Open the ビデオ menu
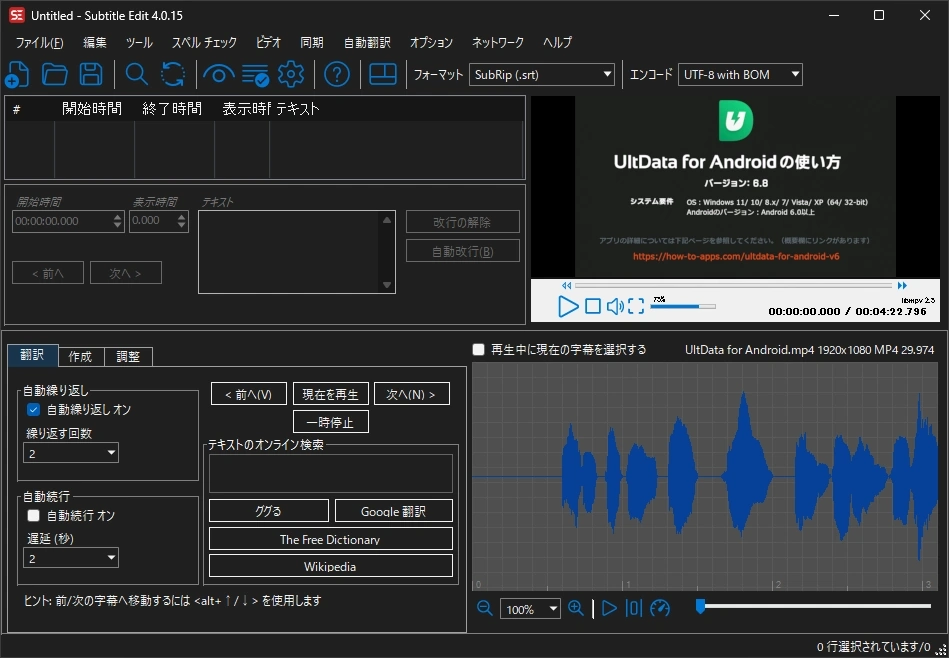949x658 pixels. pyautogui.click(x=269, y=42)
